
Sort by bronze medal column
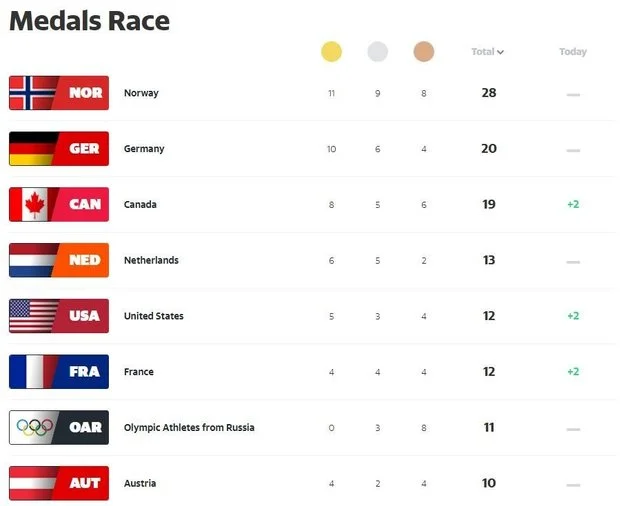[424, 52]
